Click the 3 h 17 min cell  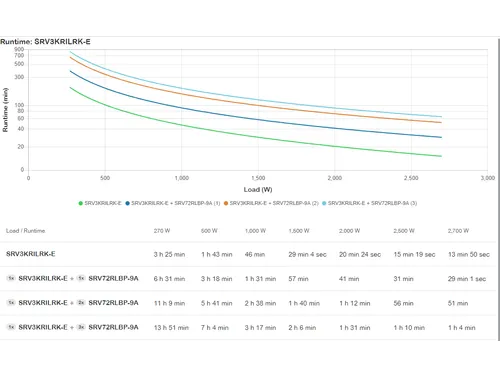[x=260, y=328]
